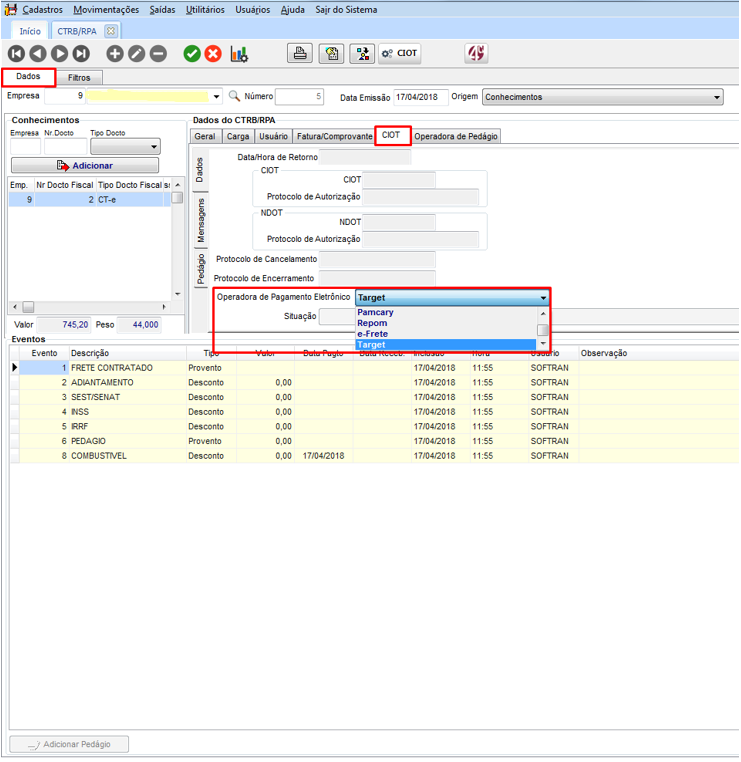The height and width of the screenshot is (762, 741).
Task: Select the Filtros tab
Action: point(79,78)
